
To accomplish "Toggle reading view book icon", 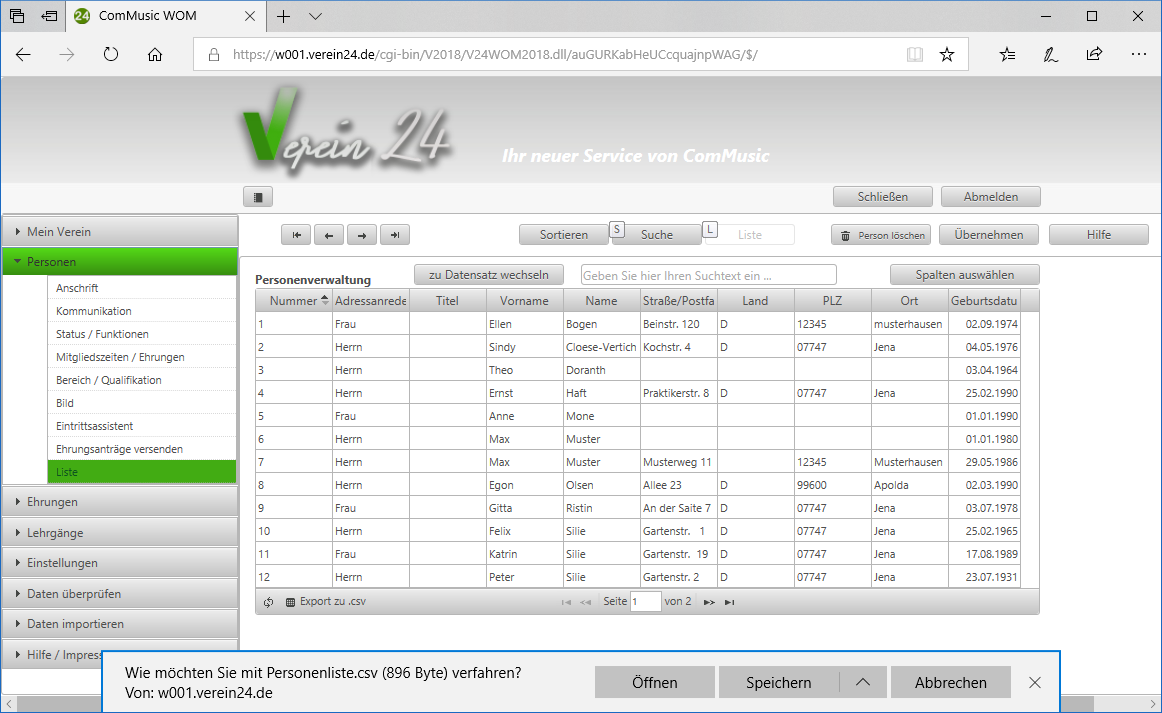I will (x=914, y=54).
